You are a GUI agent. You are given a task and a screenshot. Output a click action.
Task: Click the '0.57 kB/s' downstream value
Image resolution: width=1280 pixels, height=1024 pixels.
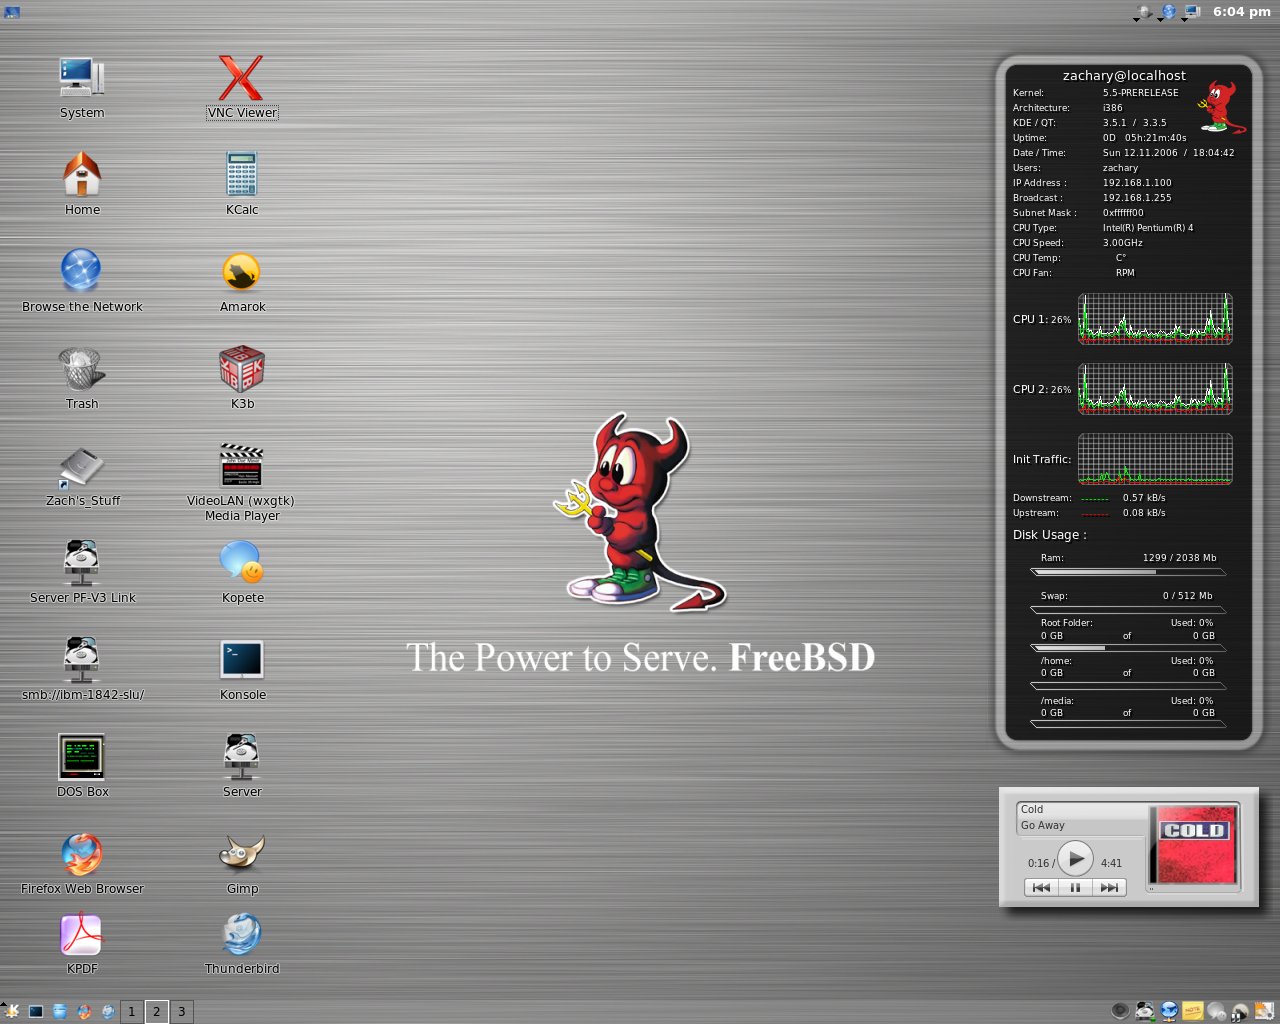[x=1144, y=498]
